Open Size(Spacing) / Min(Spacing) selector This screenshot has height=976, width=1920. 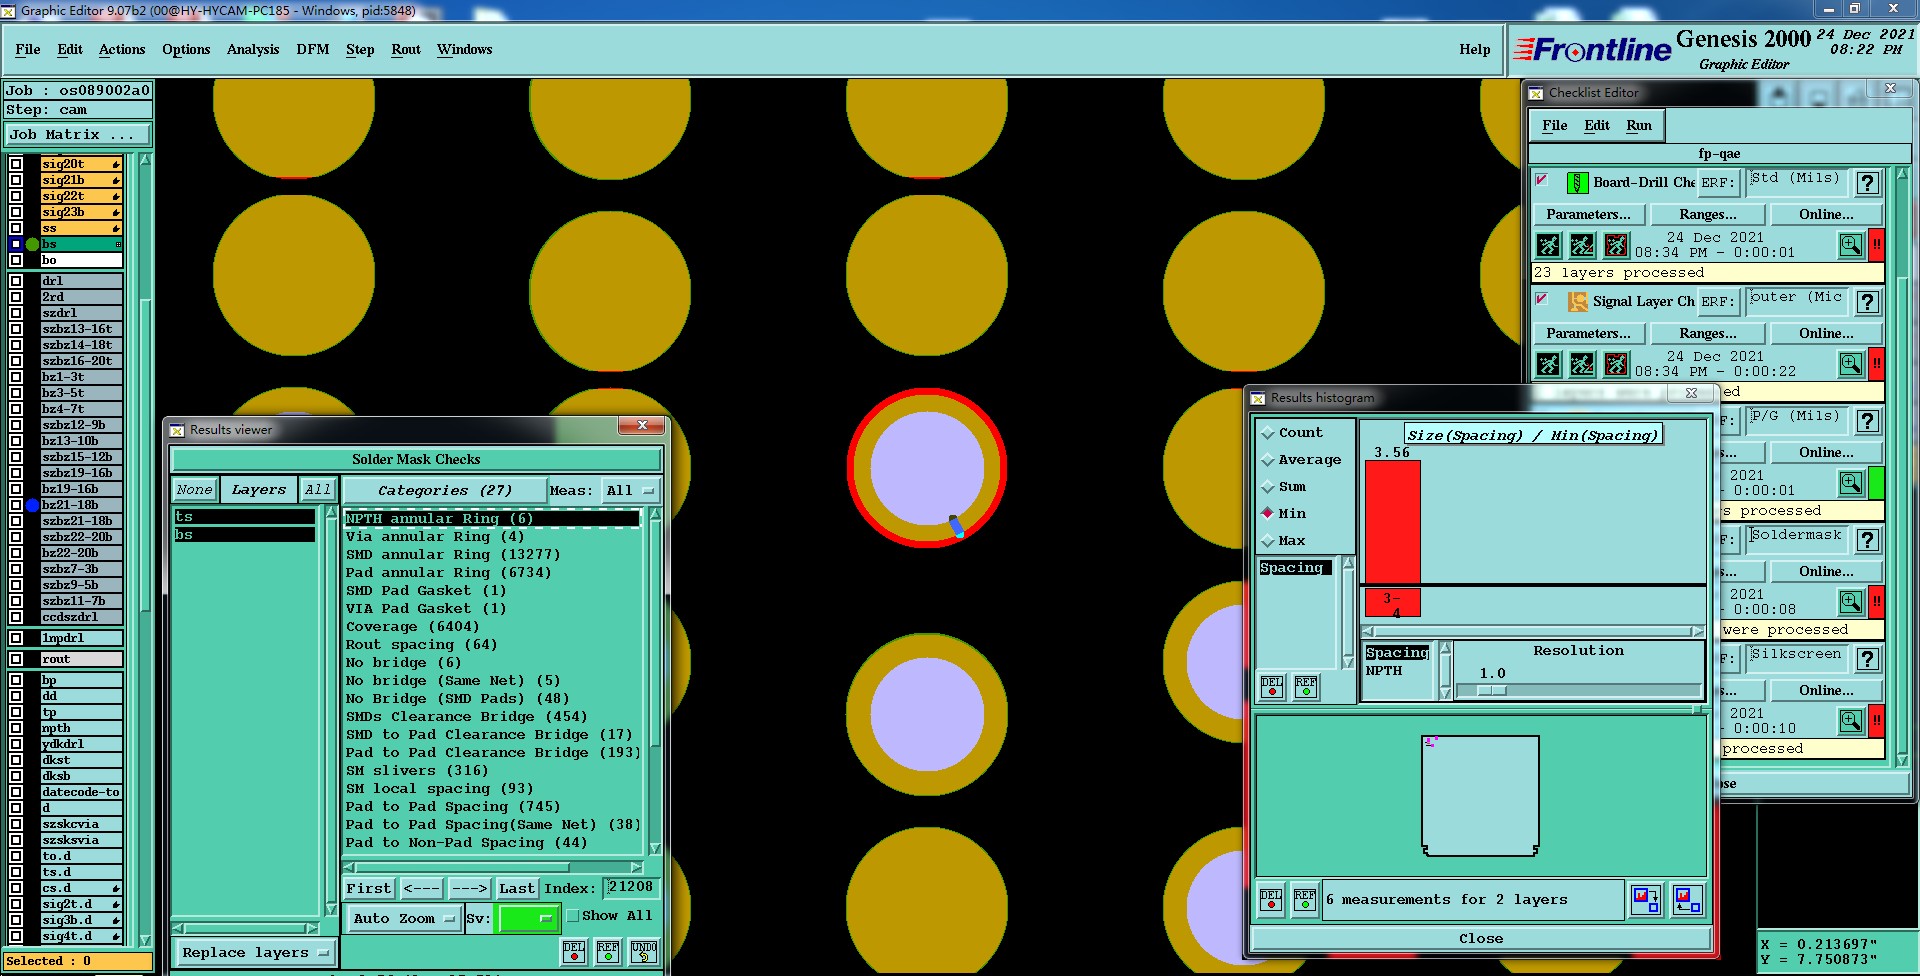[x=1533, y=435]
